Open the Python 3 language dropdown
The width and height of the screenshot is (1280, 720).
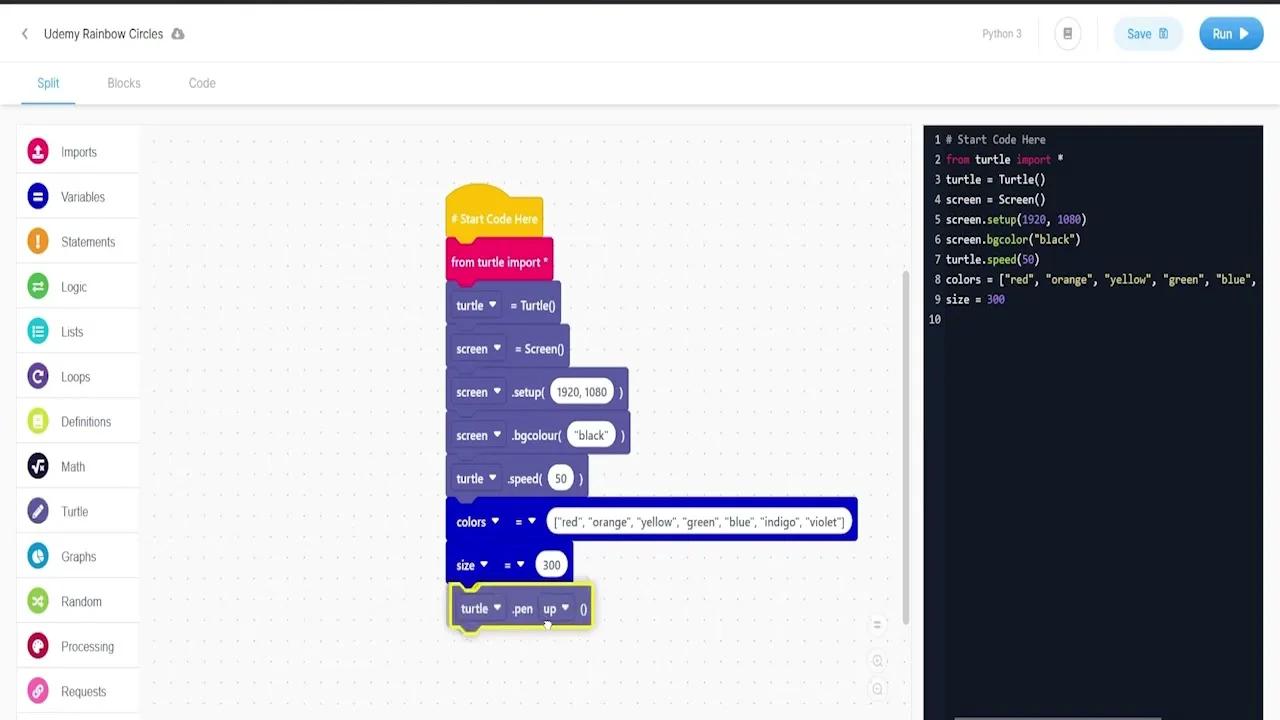pyautogui.click(x=1001, y=33)
